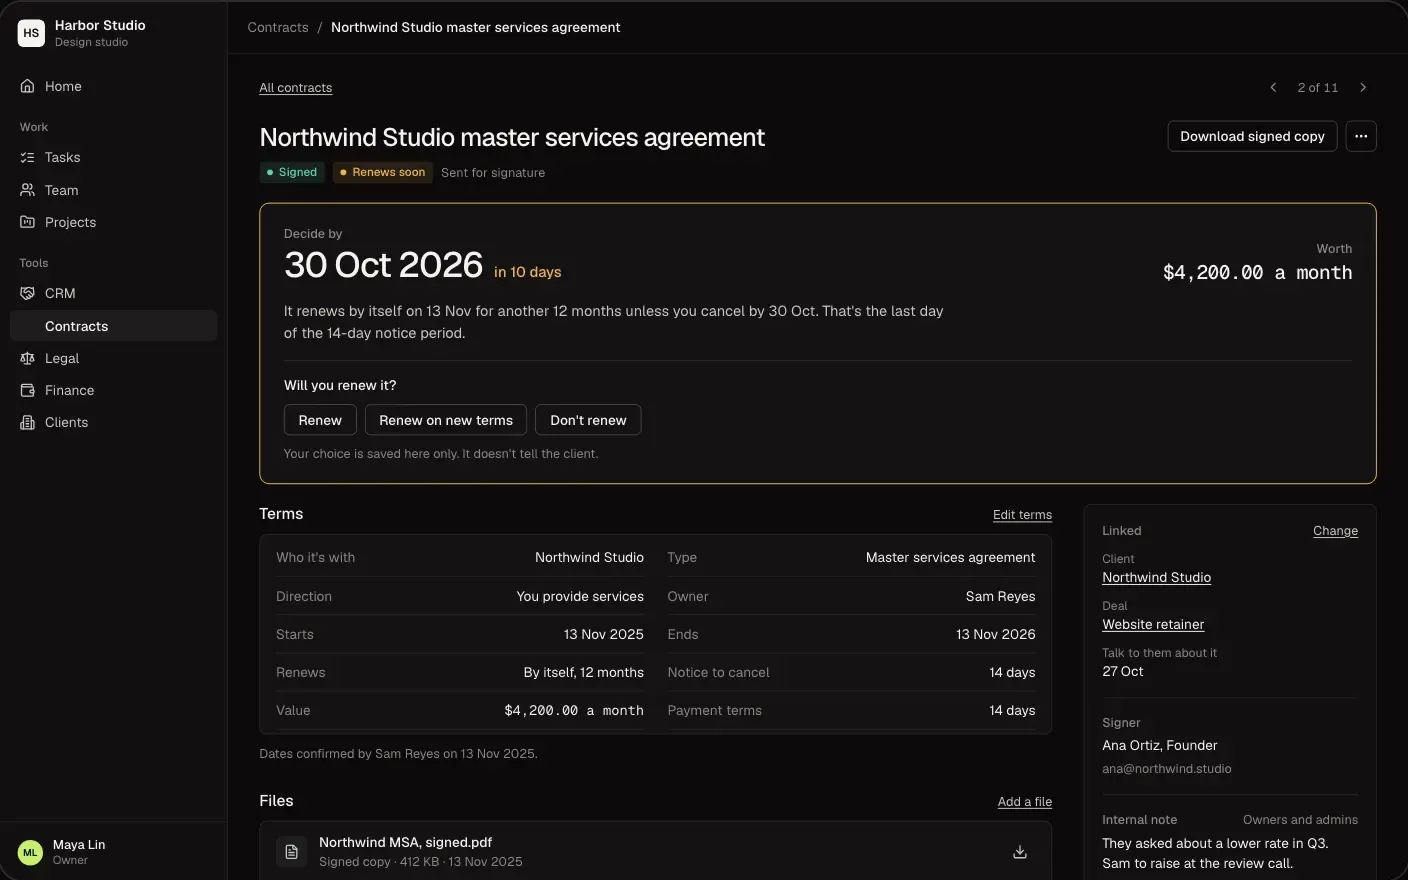Viewport: 1408px width, 880px height.
Task: Go to previous contract with left chevron
Action: tap(1273, 88)
